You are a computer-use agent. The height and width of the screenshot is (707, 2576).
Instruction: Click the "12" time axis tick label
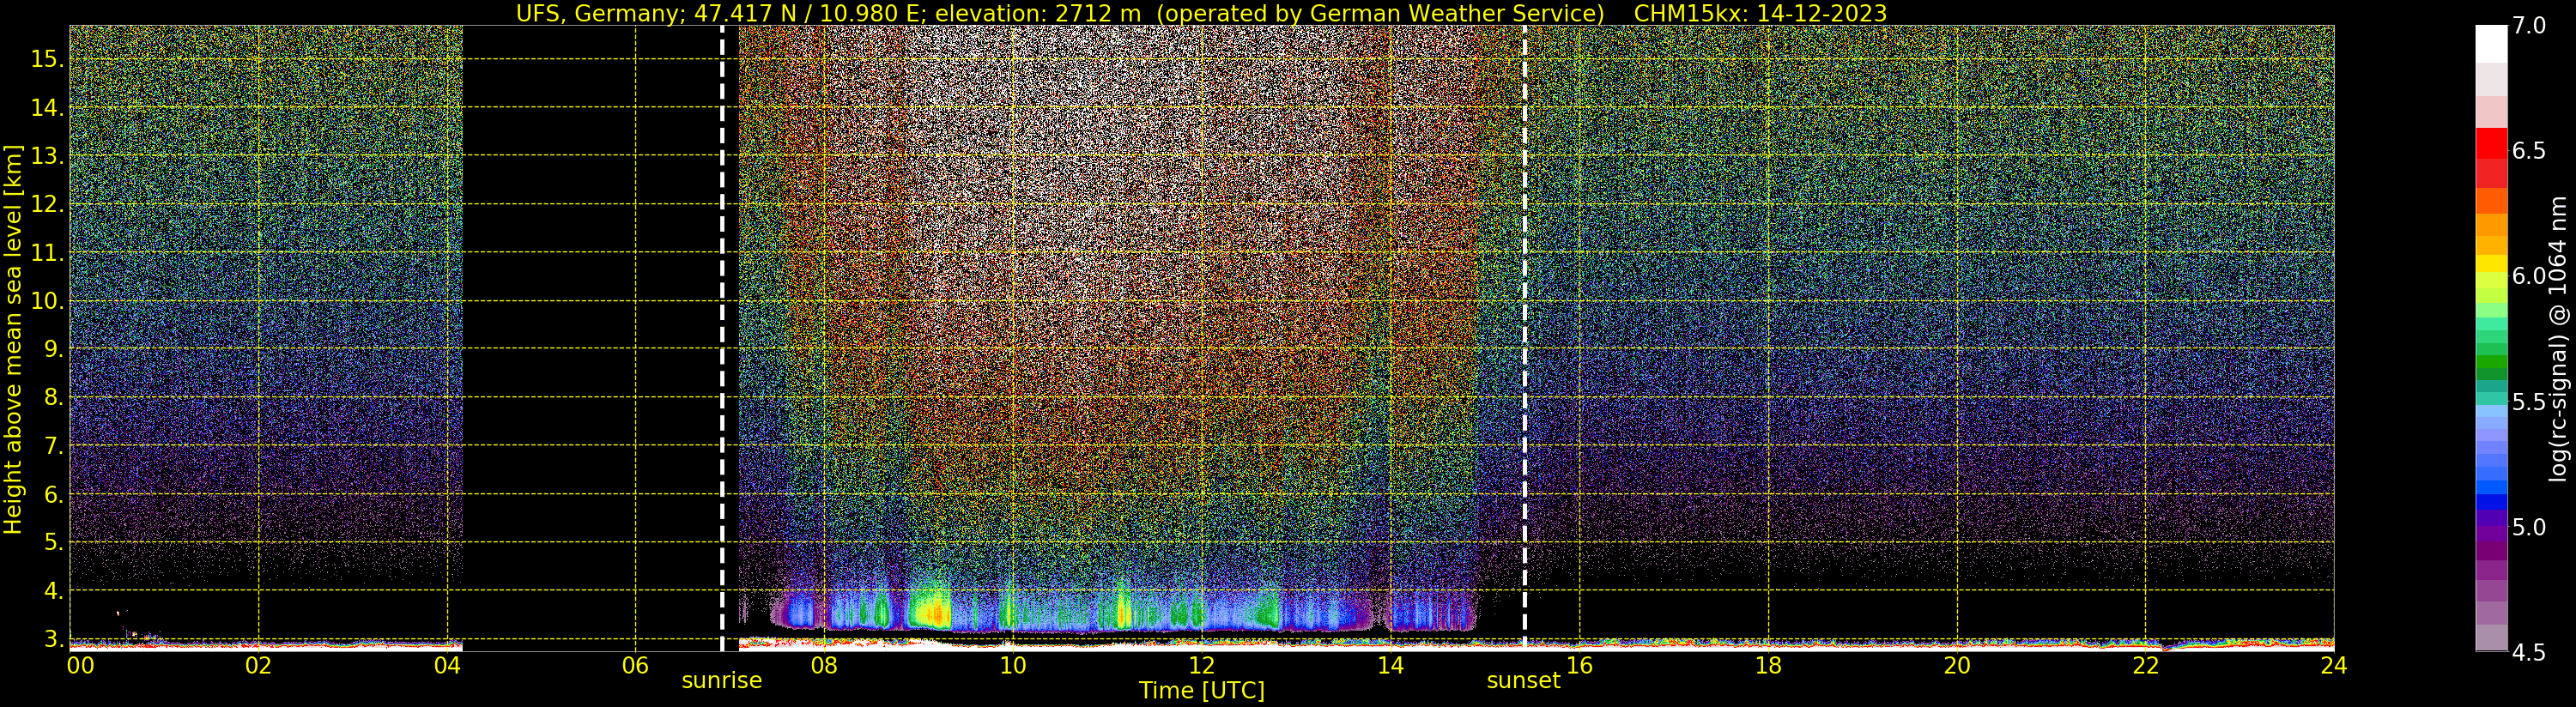(1201, 666)
